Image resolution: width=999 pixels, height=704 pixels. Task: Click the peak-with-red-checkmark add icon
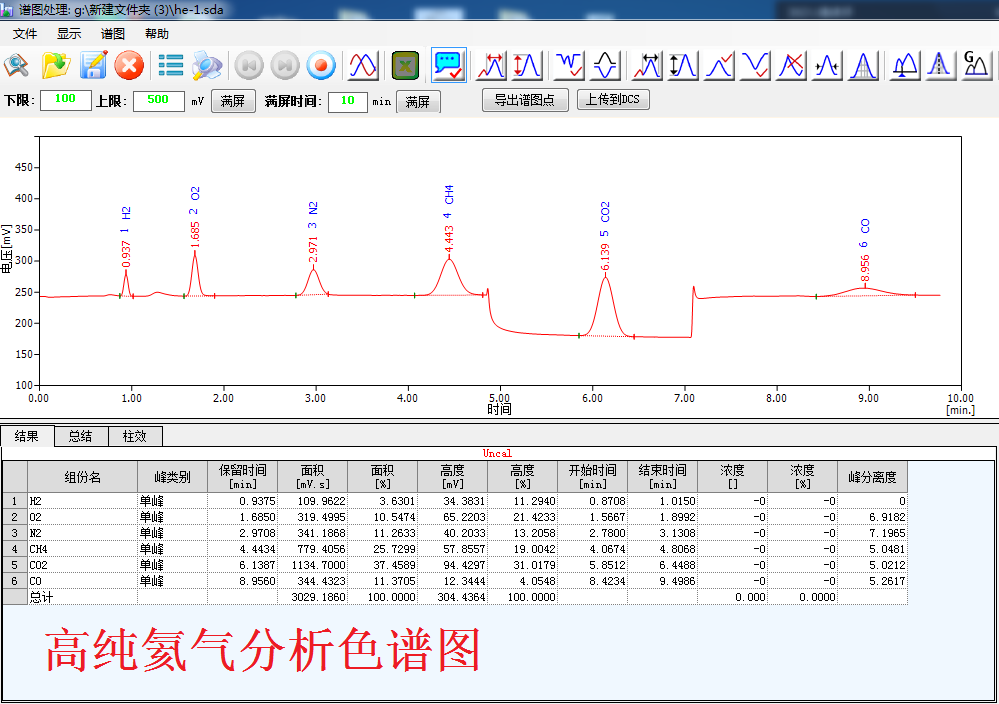[x=719, y=65]
